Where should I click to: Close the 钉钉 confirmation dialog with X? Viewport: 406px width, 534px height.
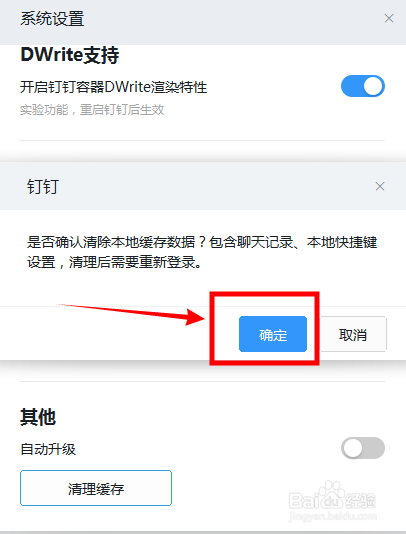click(x=380, y=186)
